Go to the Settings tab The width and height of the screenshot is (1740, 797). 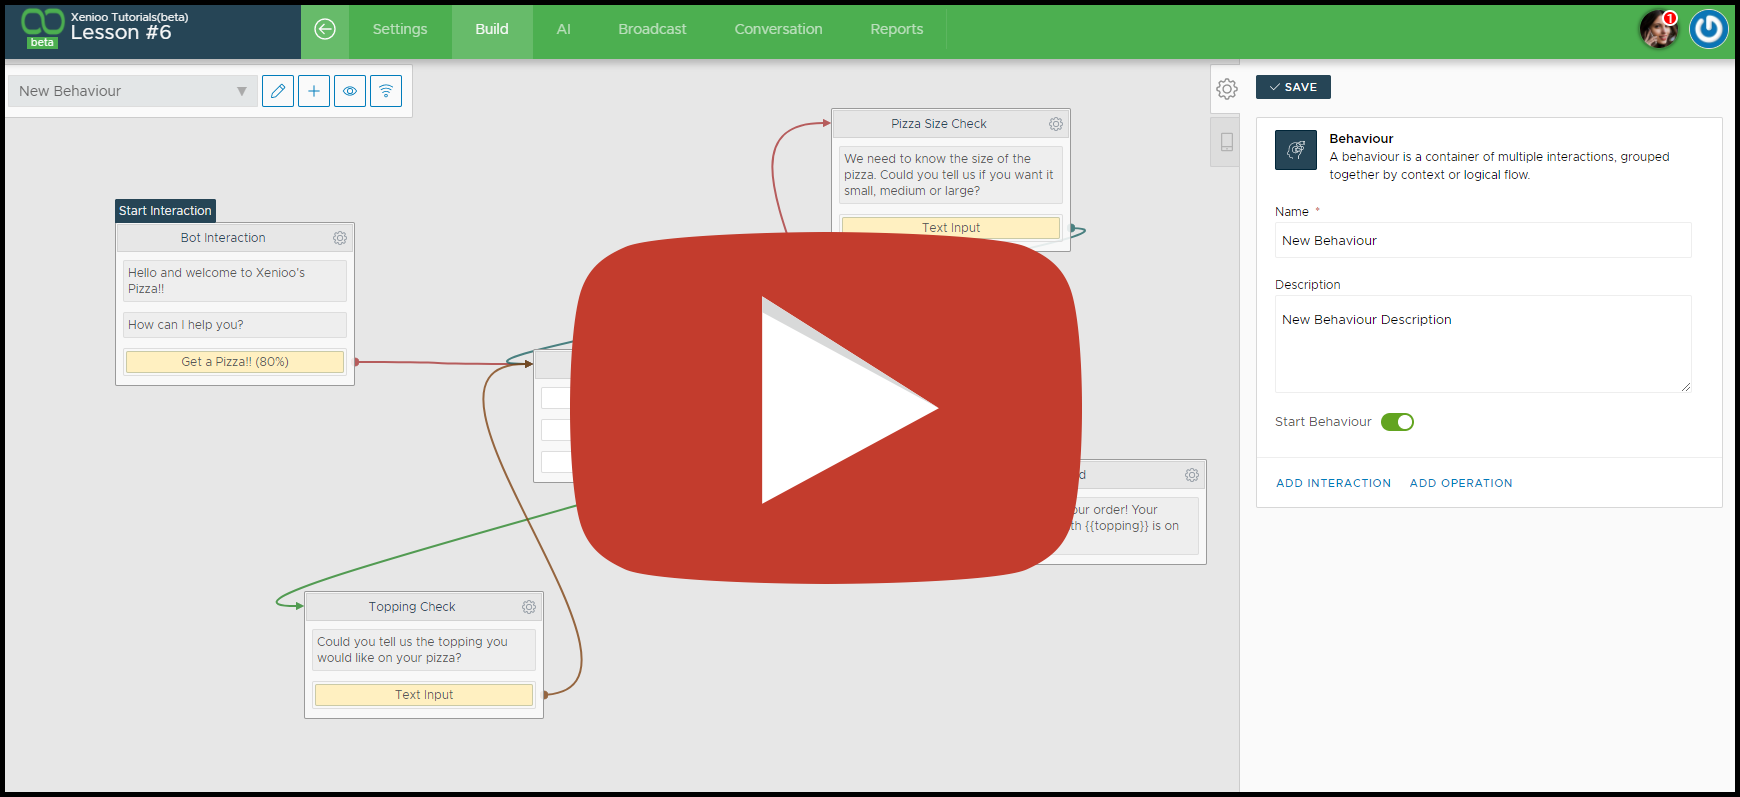click(400, 29)
